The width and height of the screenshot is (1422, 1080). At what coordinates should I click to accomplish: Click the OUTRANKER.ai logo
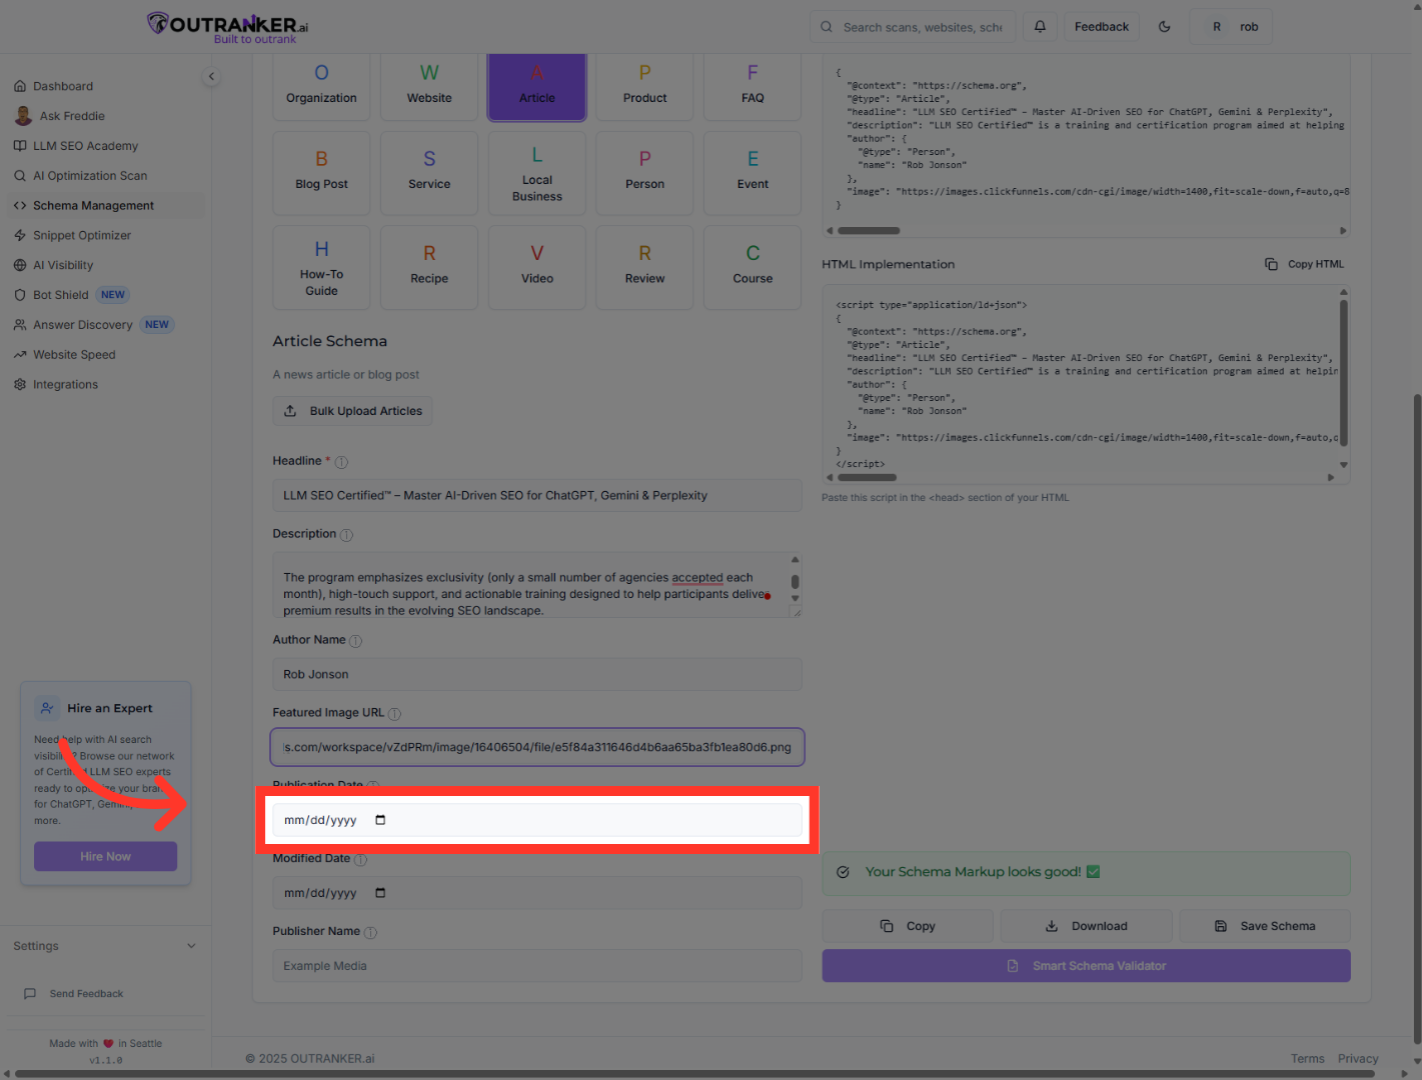coord(228,27)
